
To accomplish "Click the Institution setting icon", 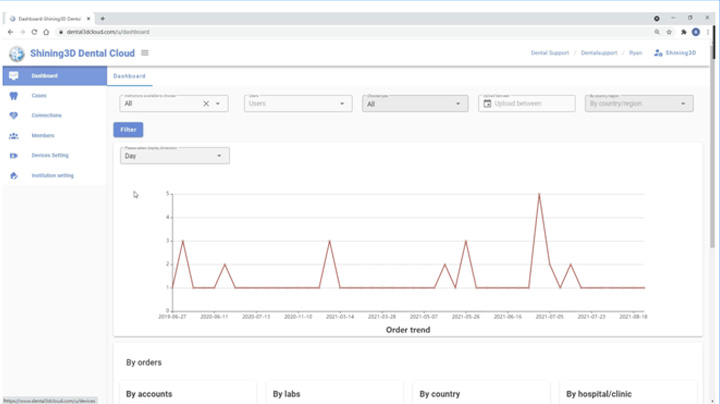I will 13,176.
